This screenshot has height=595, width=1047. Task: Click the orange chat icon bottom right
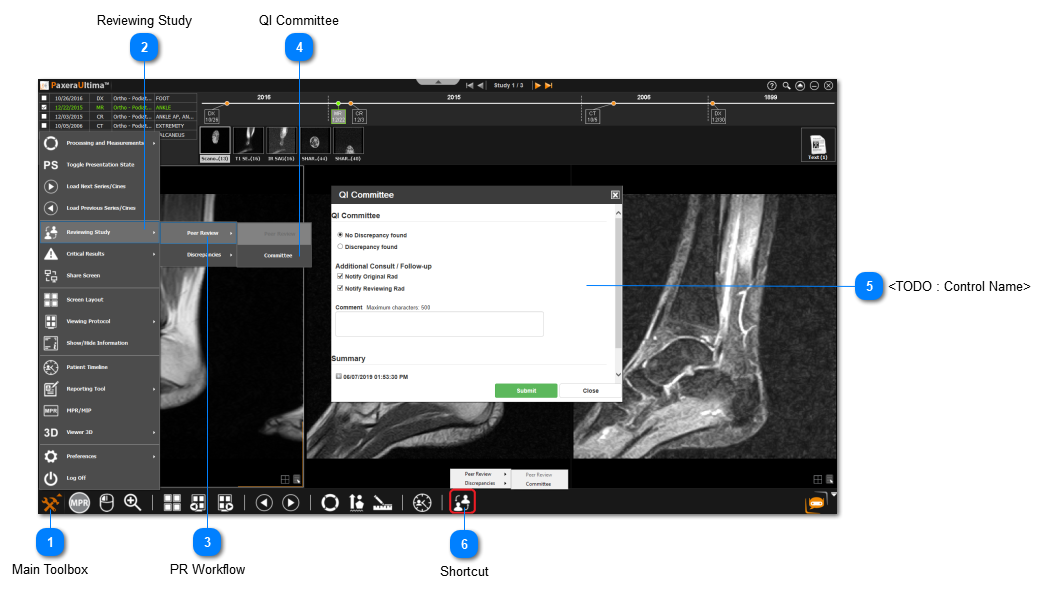pos(815,503)
